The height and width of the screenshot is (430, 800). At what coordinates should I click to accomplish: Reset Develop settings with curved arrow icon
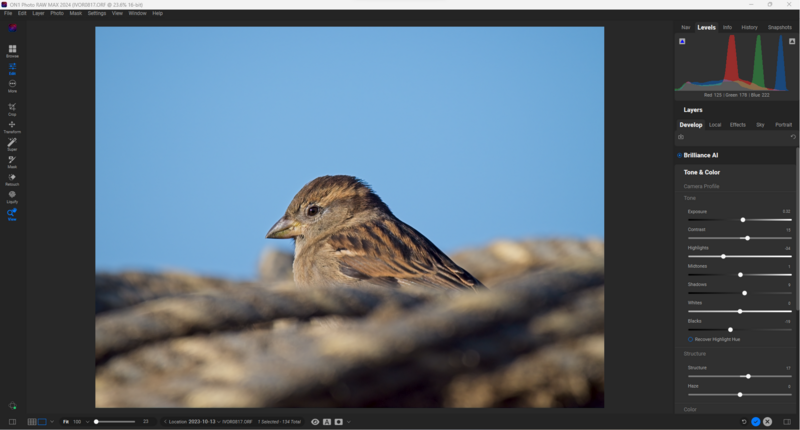coord(793,137)
